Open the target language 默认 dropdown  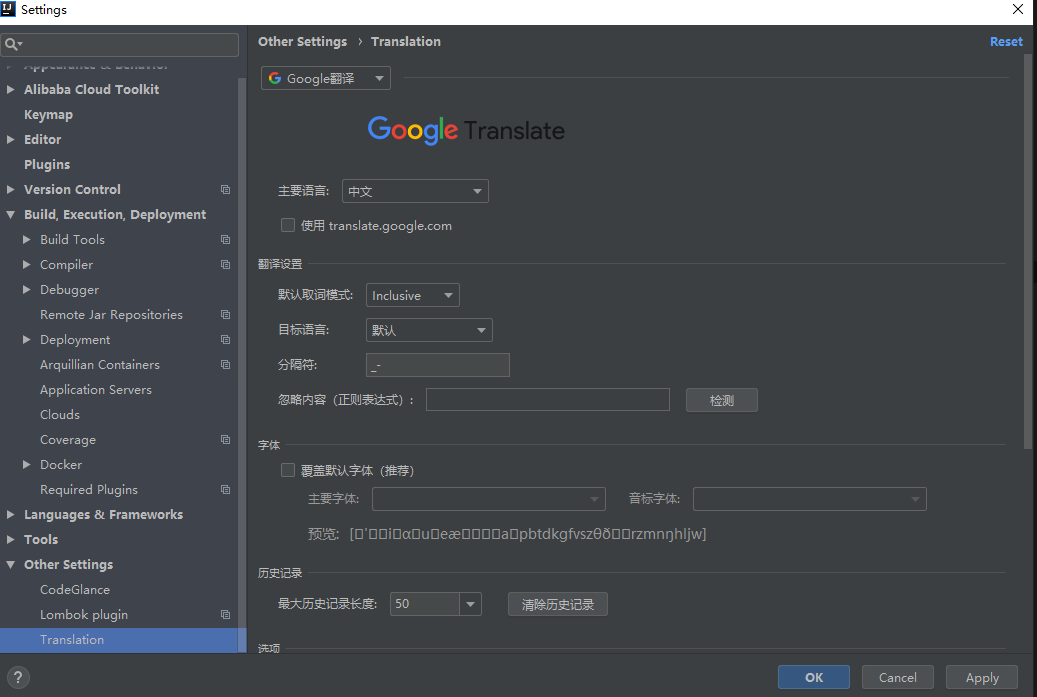[429, 330]
